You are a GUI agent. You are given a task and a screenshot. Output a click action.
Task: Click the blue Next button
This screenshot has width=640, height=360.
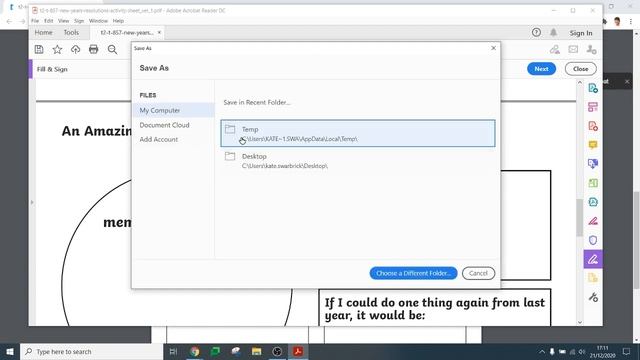(x=541, y=69)
